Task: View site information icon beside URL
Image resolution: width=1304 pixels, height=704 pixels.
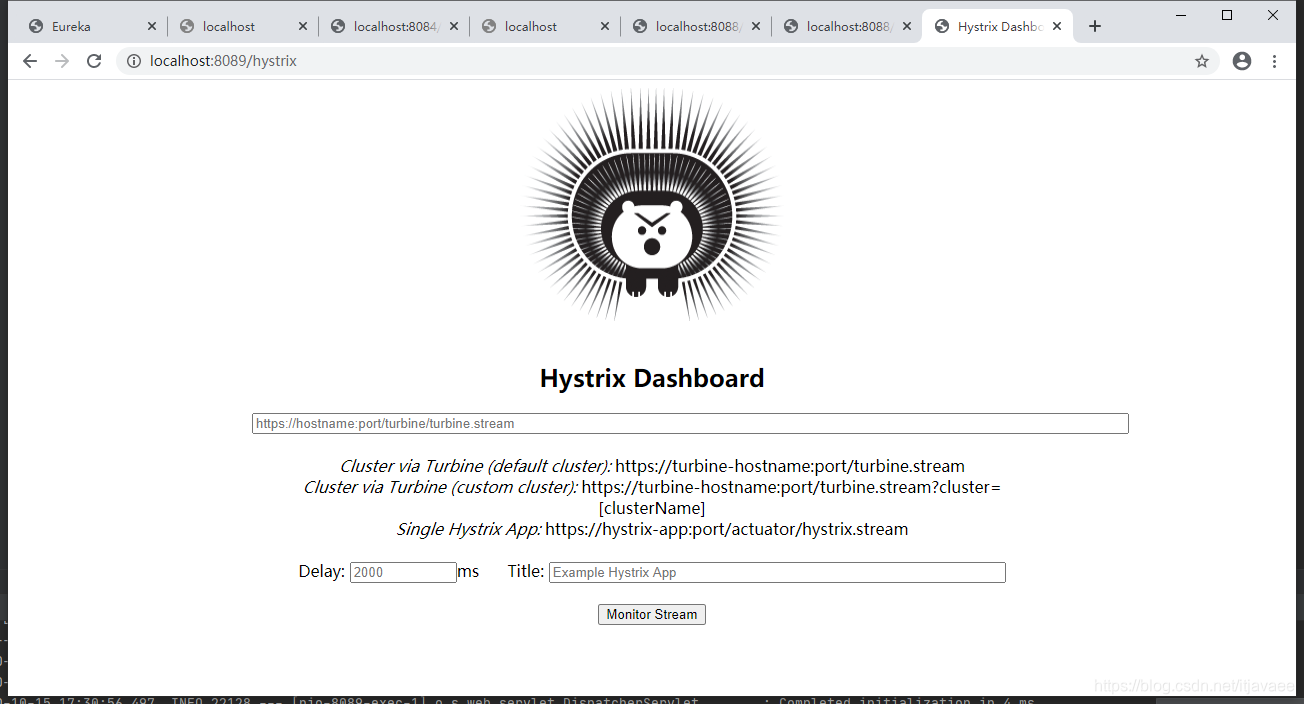Action: click(x=134, y=61)
